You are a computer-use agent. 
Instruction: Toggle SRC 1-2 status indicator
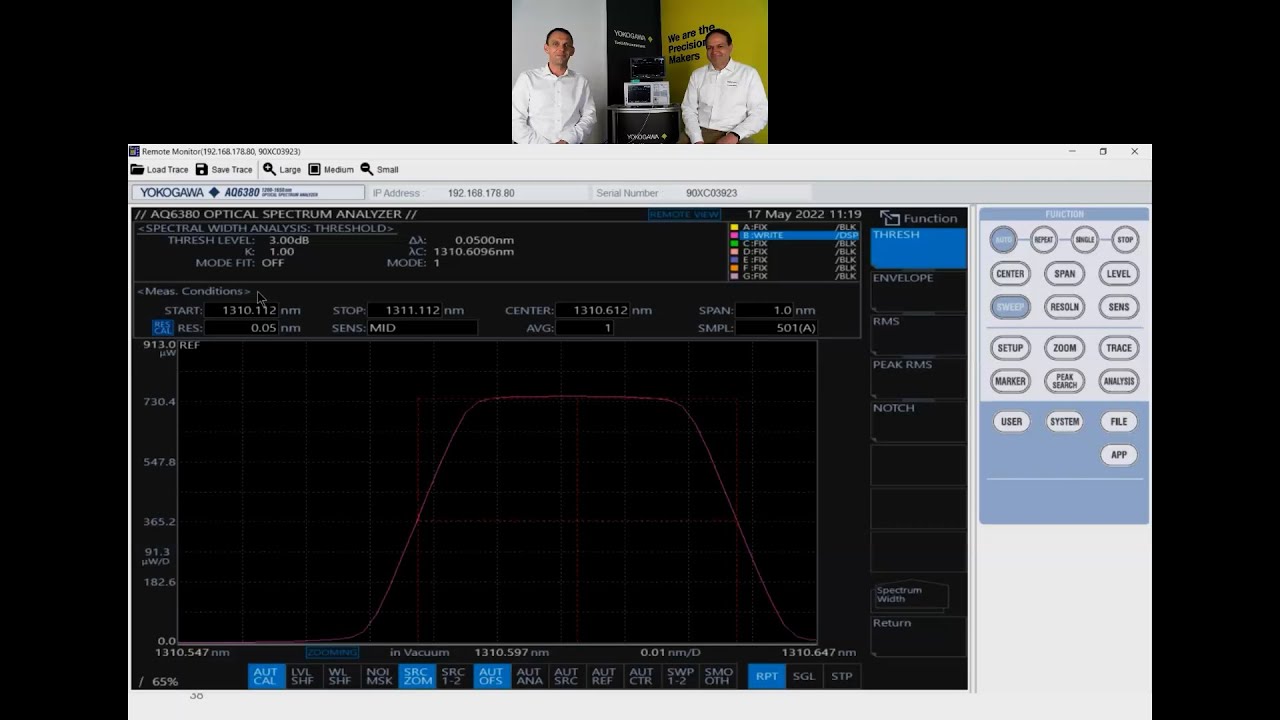[x=453, y=677]
